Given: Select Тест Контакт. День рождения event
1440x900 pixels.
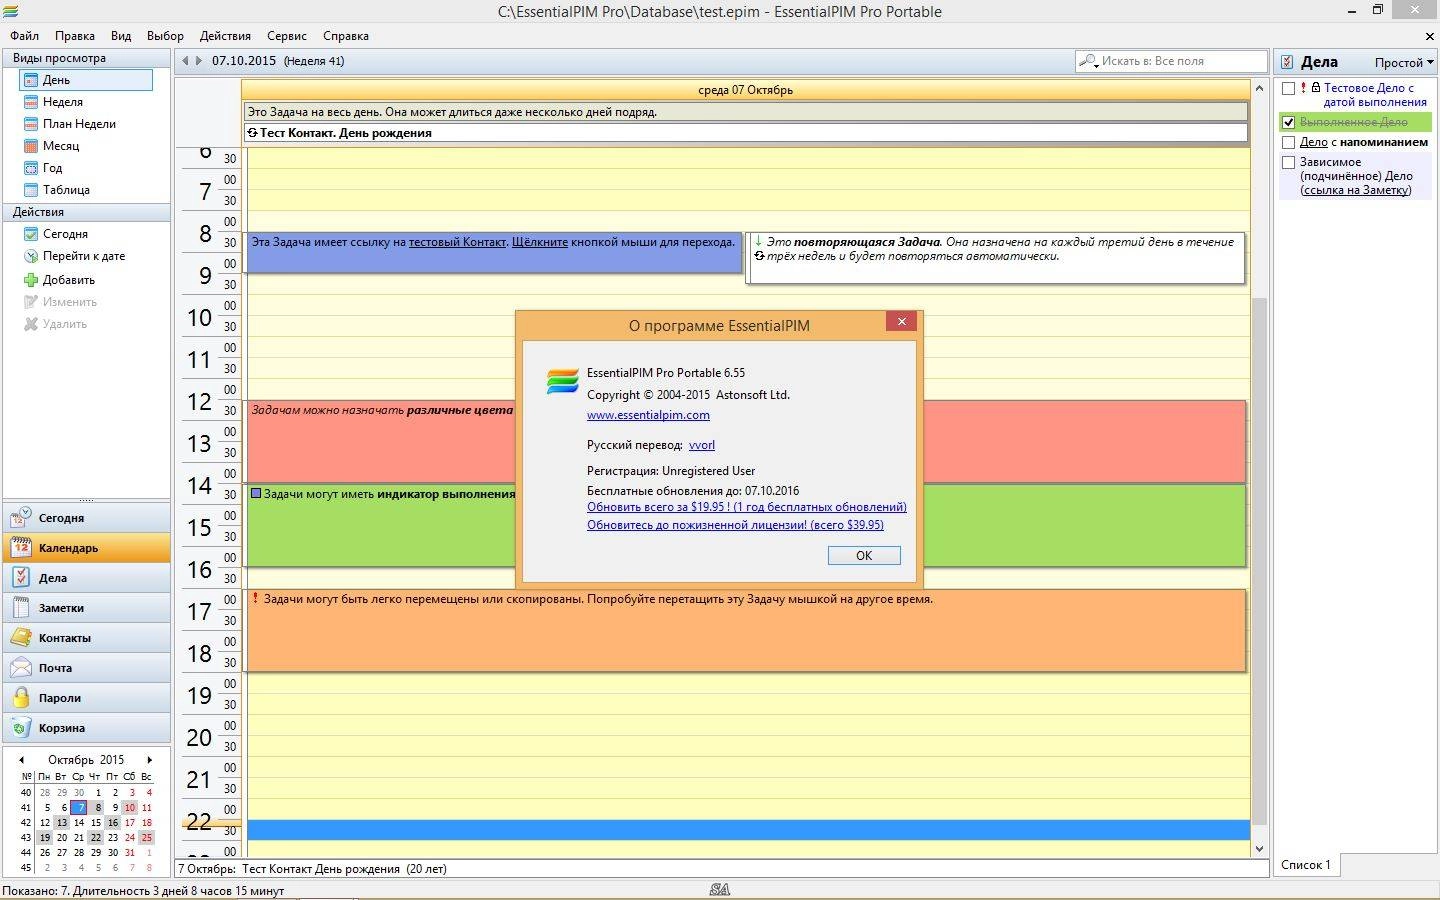Looking at the screenshot, I should pyautogui.click(x=746, y=133).
